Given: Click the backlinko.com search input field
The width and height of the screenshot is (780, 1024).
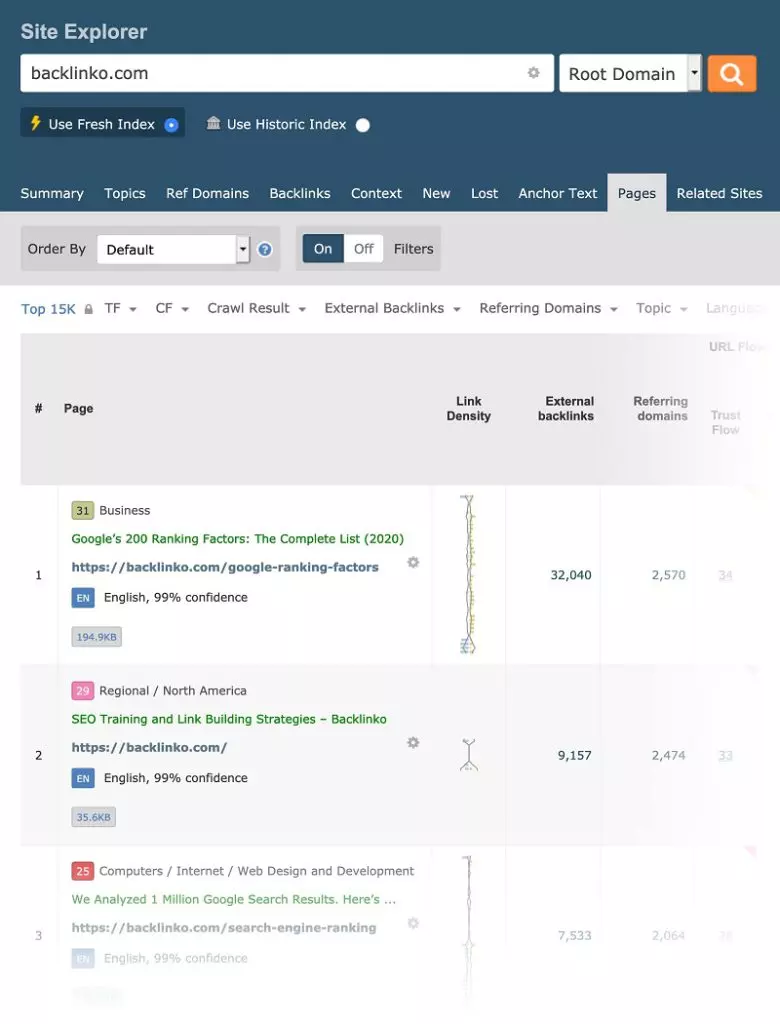Looking at the screenshot, I should click(x=270, y=73).
